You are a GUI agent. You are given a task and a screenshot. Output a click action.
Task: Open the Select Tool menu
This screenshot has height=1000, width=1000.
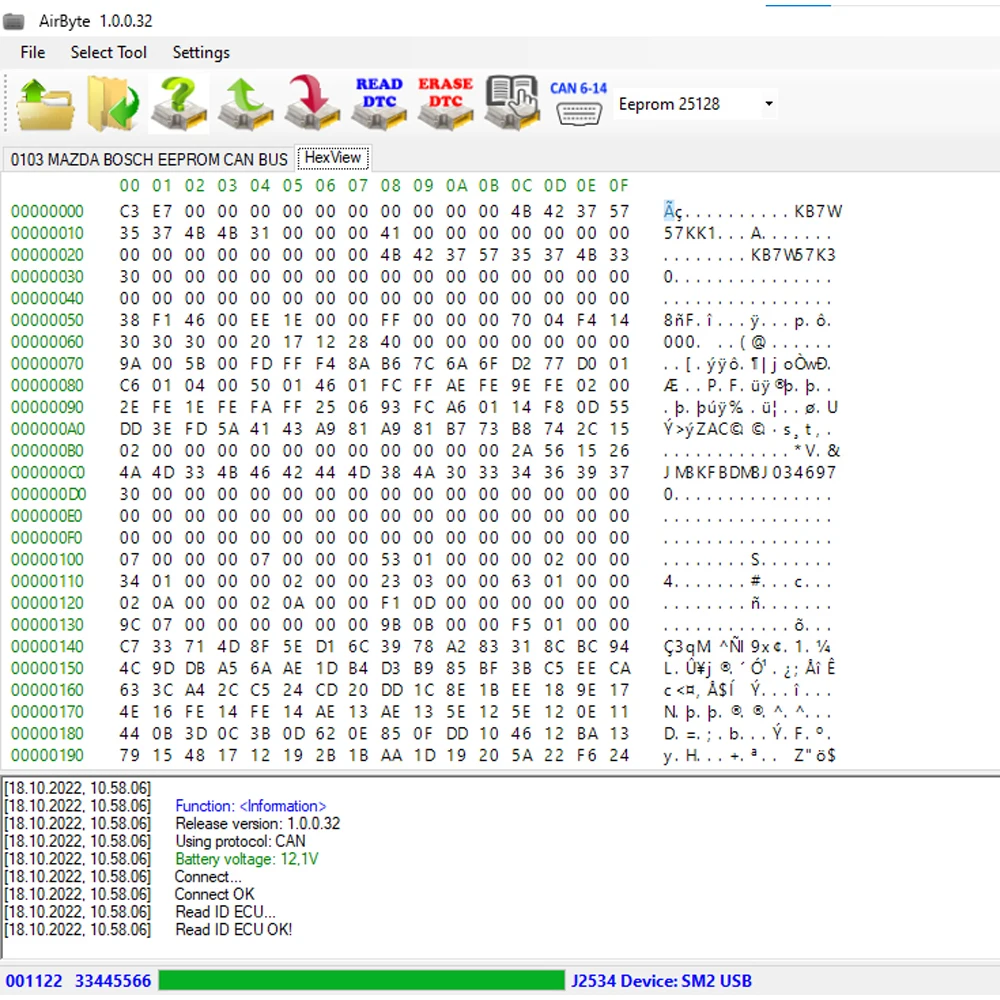pos(108,52)
